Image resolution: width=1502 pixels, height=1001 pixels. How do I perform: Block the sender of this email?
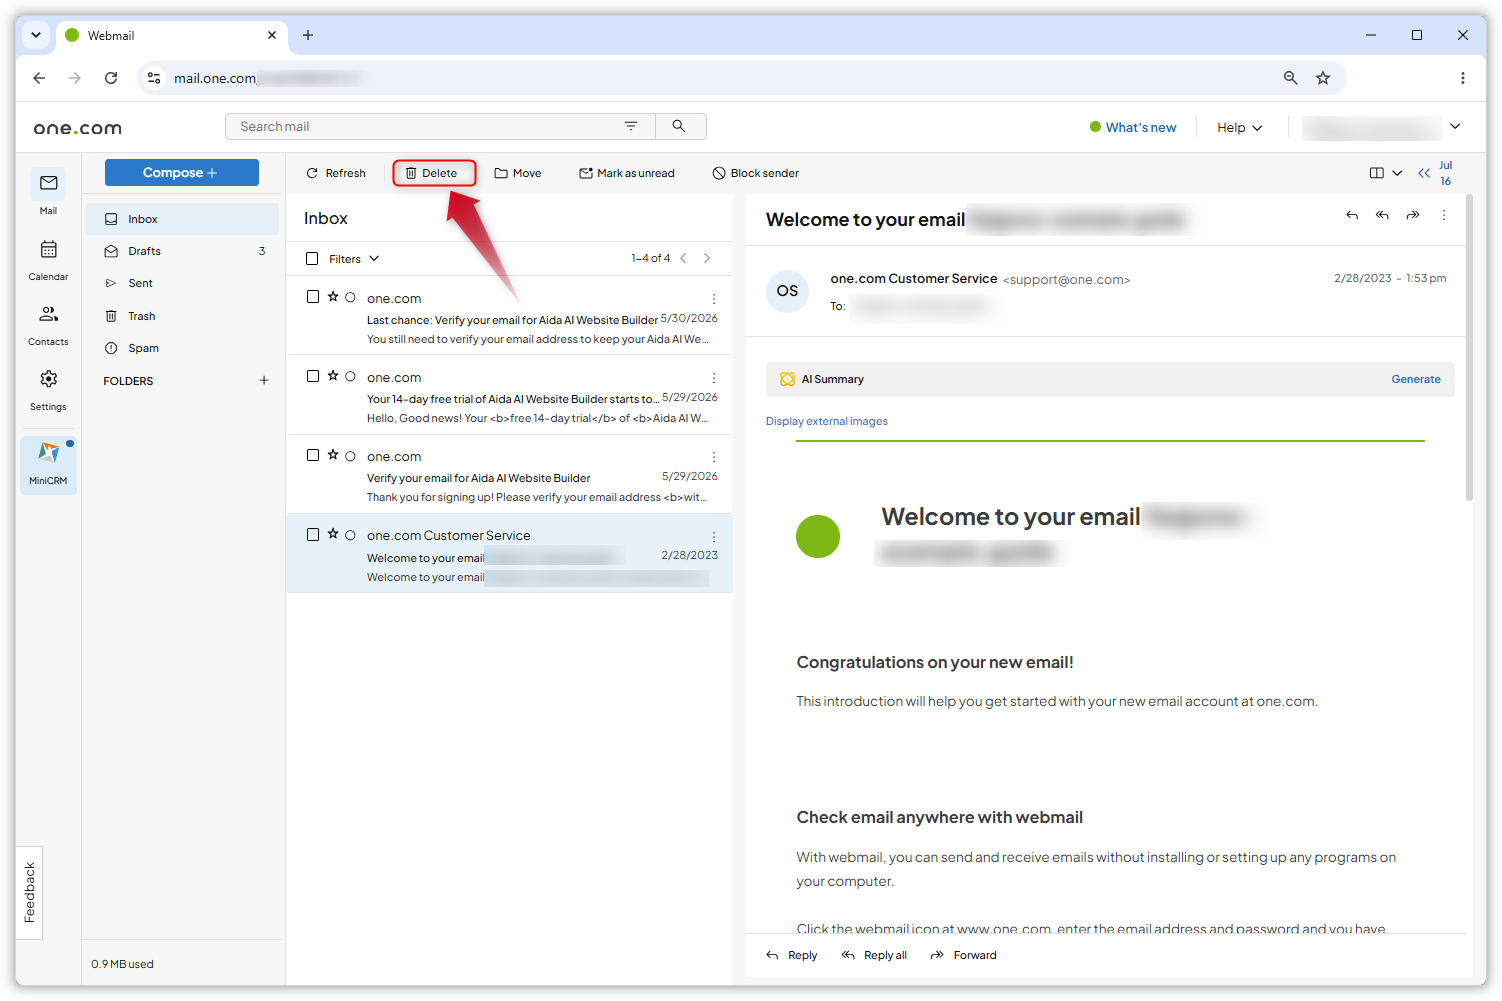(756, 173)
